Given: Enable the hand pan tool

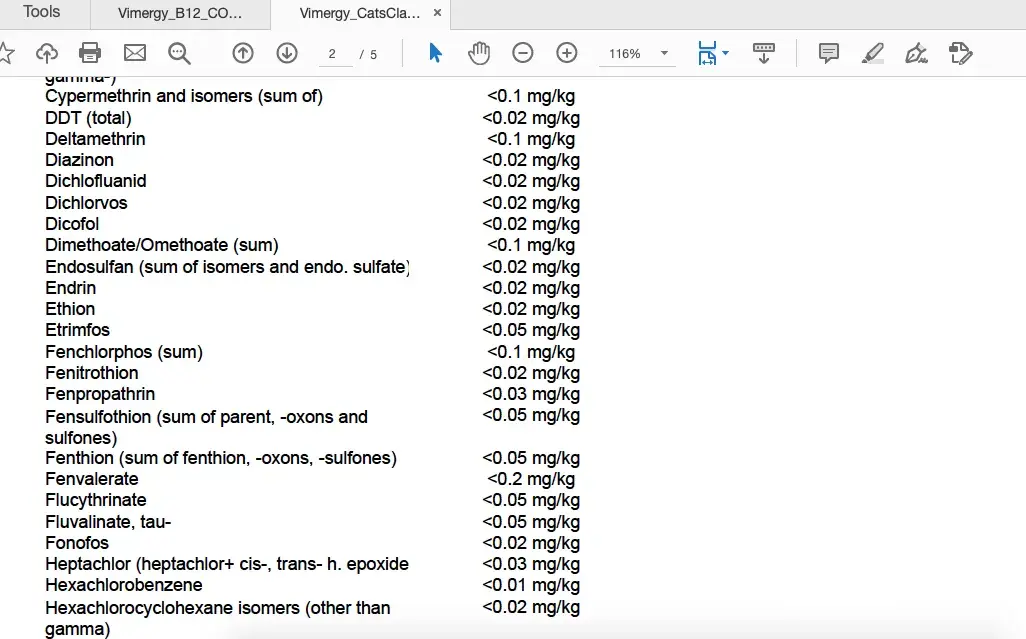Looking at the screenshot, I should pyautogui.click(x=479, y=53).
